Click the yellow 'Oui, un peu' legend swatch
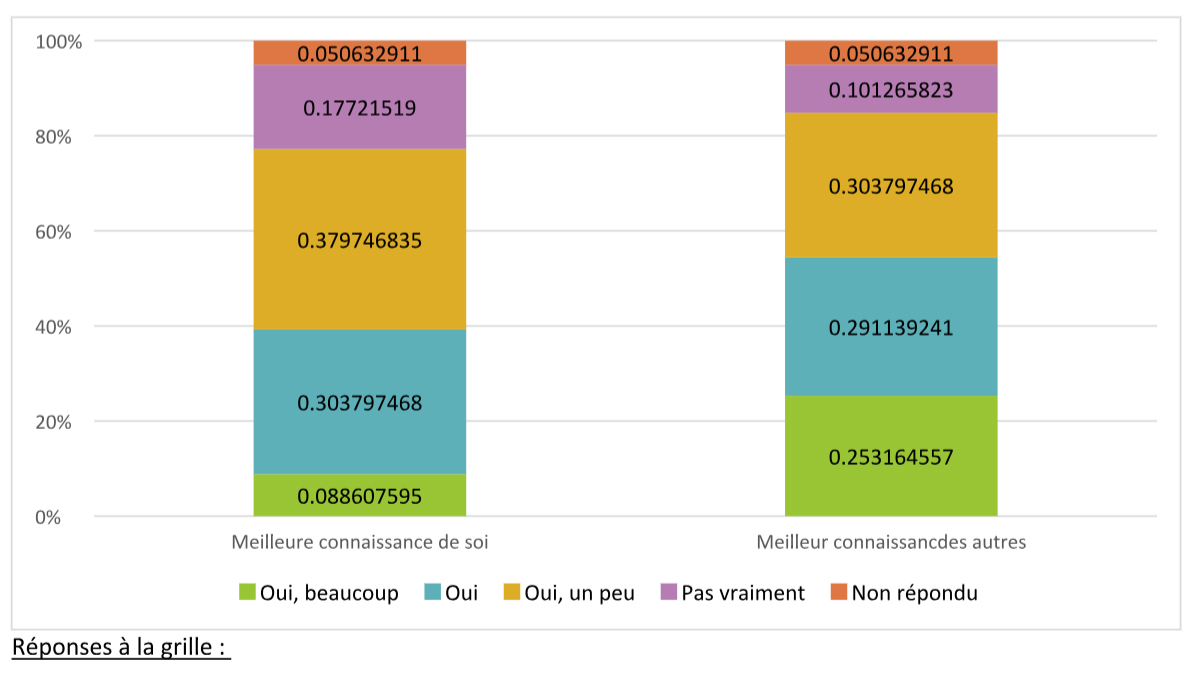 click(511, 593)
